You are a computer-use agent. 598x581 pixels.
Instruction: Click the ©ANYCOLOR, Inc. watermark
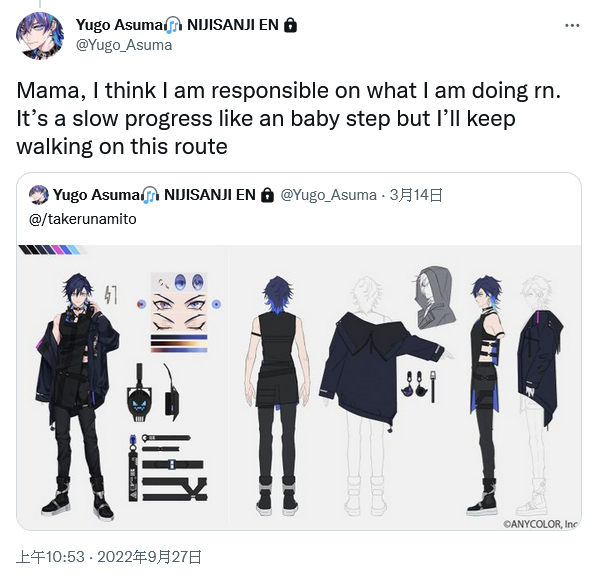(x=540, y=524)
